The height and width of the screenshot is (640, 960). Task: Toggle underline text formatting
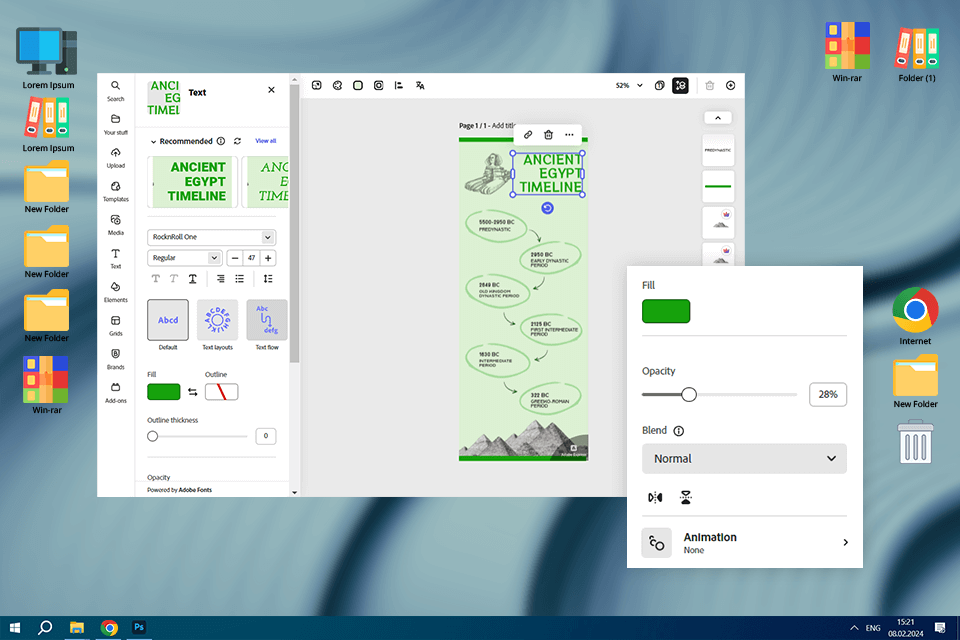[x=192, y=279]
